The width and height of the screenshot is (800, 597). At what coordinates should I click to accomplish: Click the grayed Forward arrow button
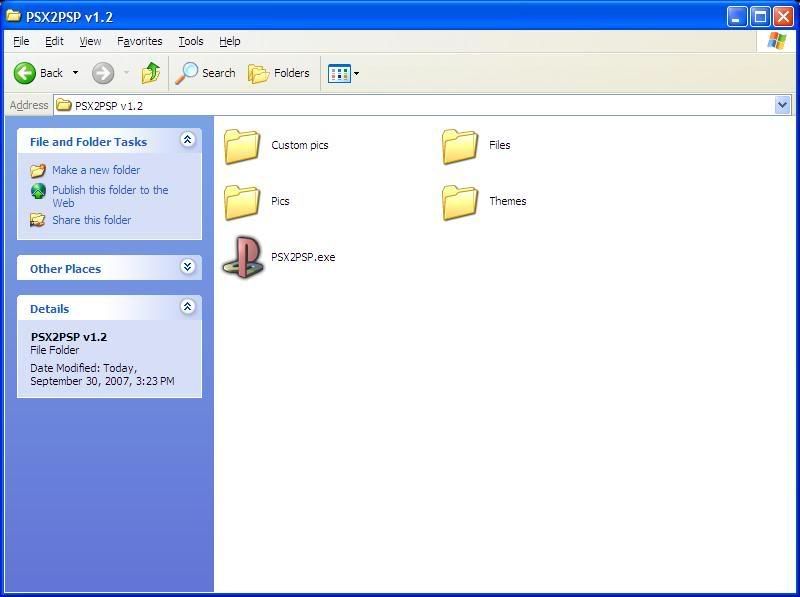tap(103, 73)
